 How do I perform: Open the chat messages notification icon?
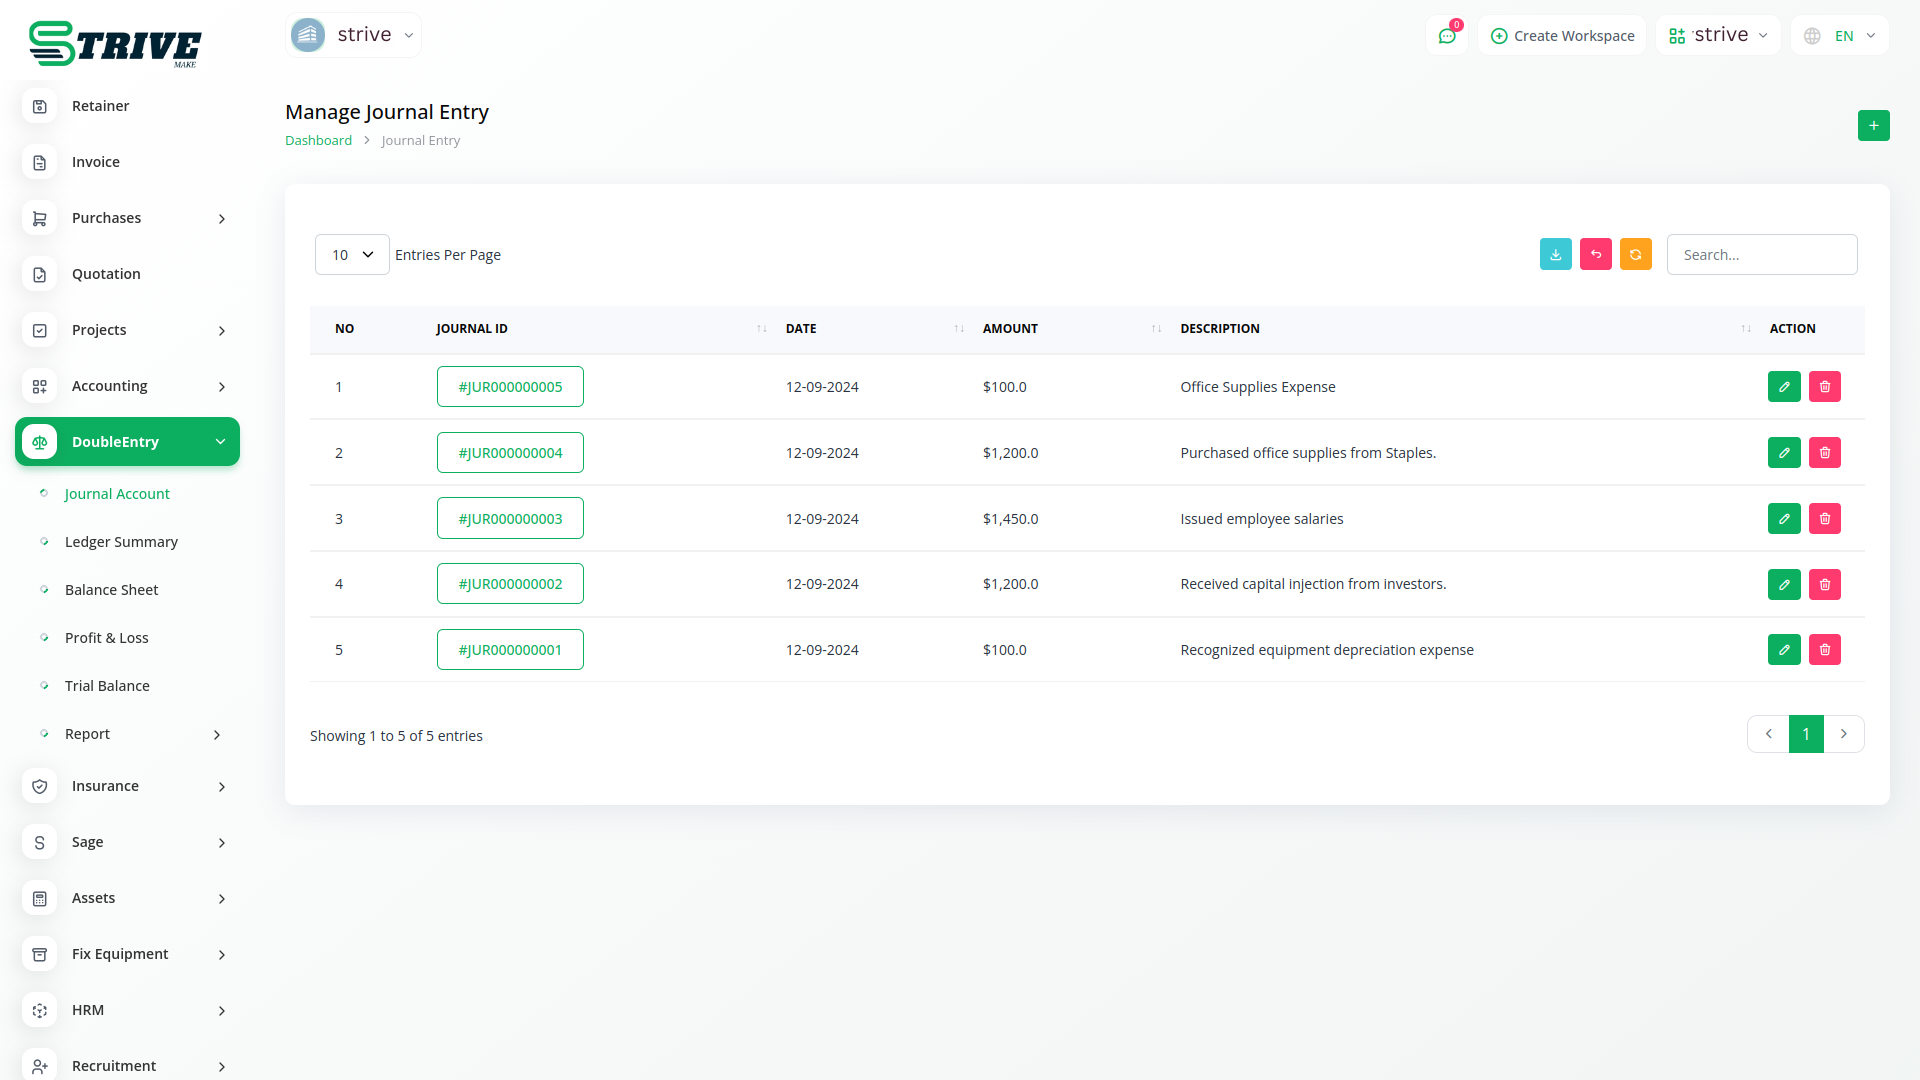click(x=1446, y=36)
